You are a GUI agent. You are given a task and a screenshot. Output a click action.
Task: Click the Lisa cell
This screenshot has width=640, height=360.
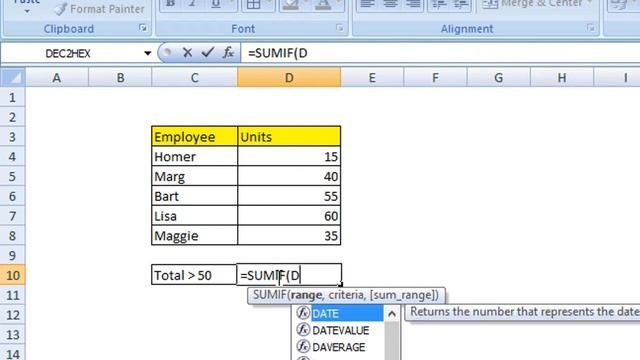point(194,216)
